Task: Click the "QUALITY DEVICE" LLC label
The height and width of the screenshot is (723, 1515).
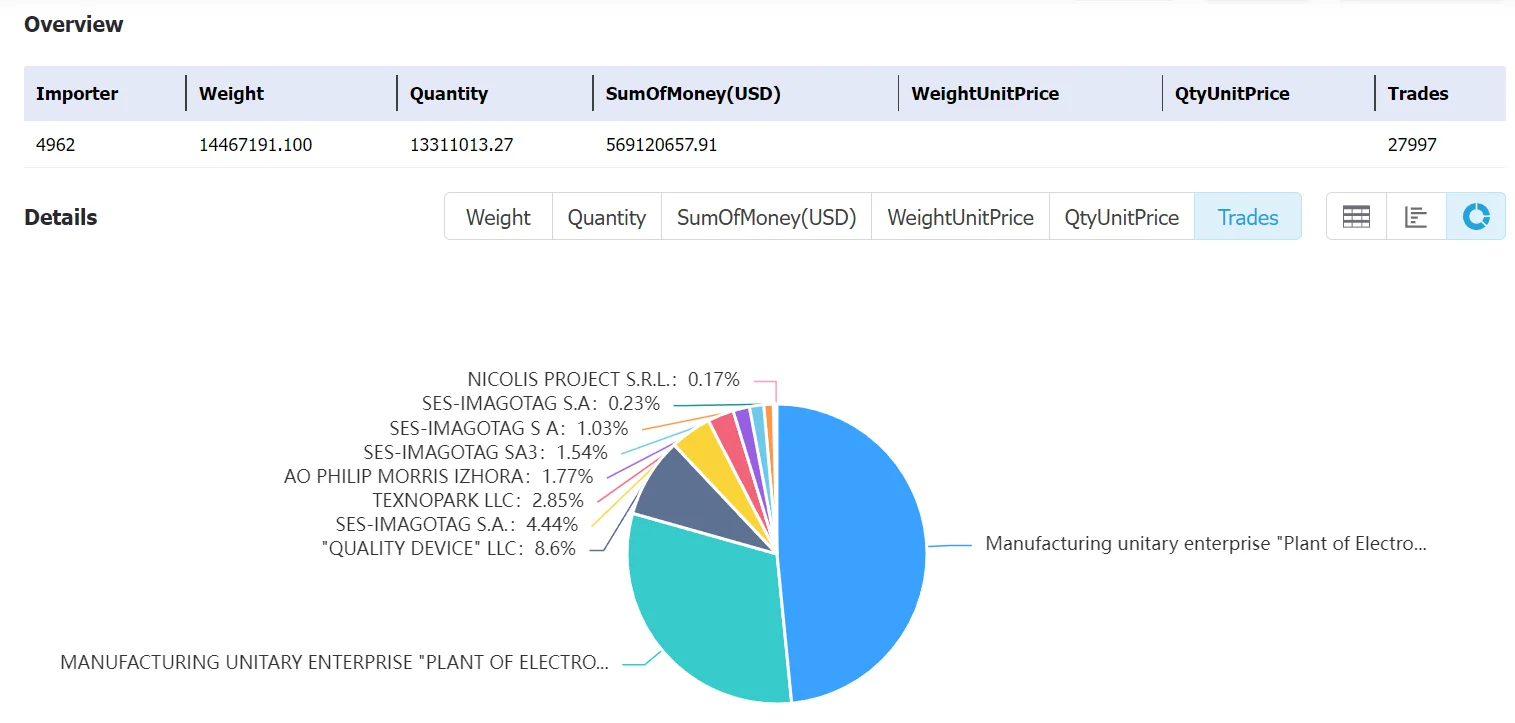Action: [x=449, y=548]
